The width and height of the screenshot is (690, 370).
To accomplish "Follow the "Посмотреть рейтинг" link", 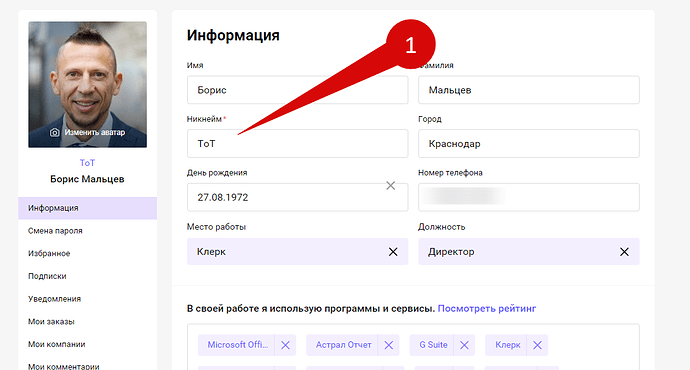I will pyautogui.click(x=487, y=308).
